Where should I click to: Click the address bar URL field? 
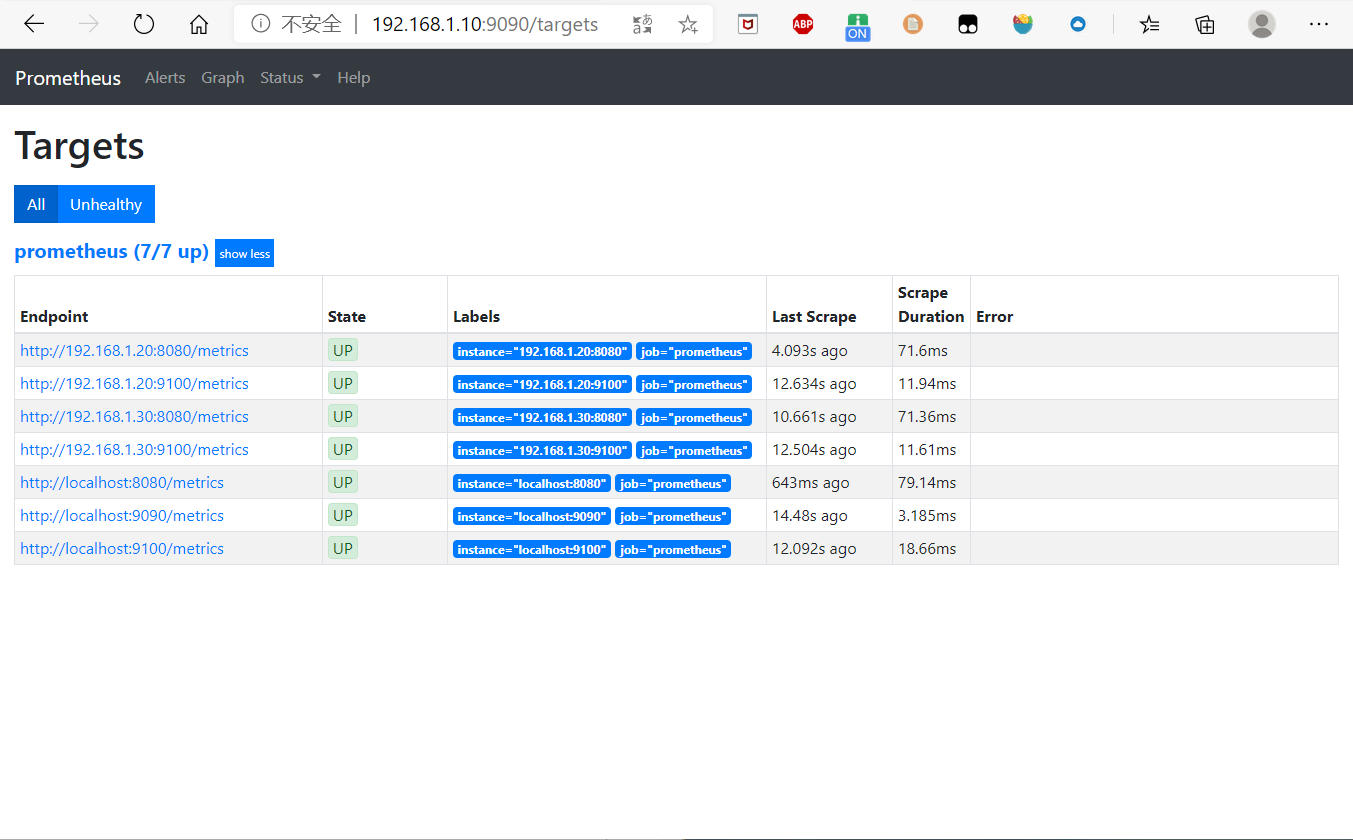tap(485, 24)
